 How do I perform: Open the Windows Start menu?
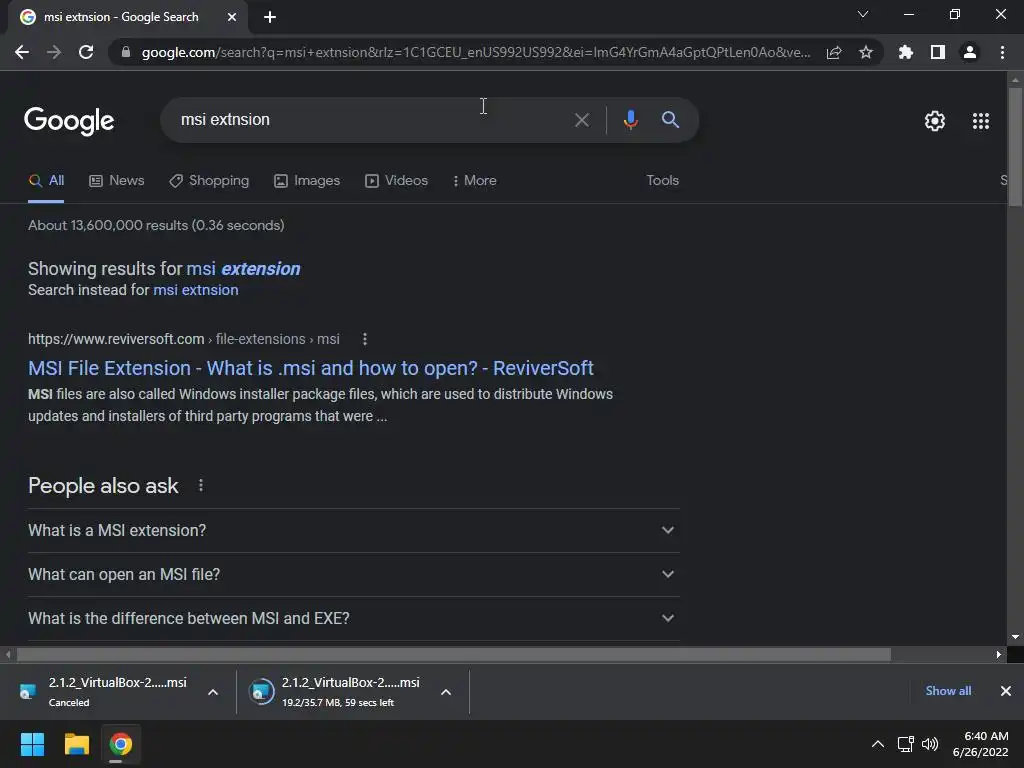pyautogui.click(x=32, y=744)
